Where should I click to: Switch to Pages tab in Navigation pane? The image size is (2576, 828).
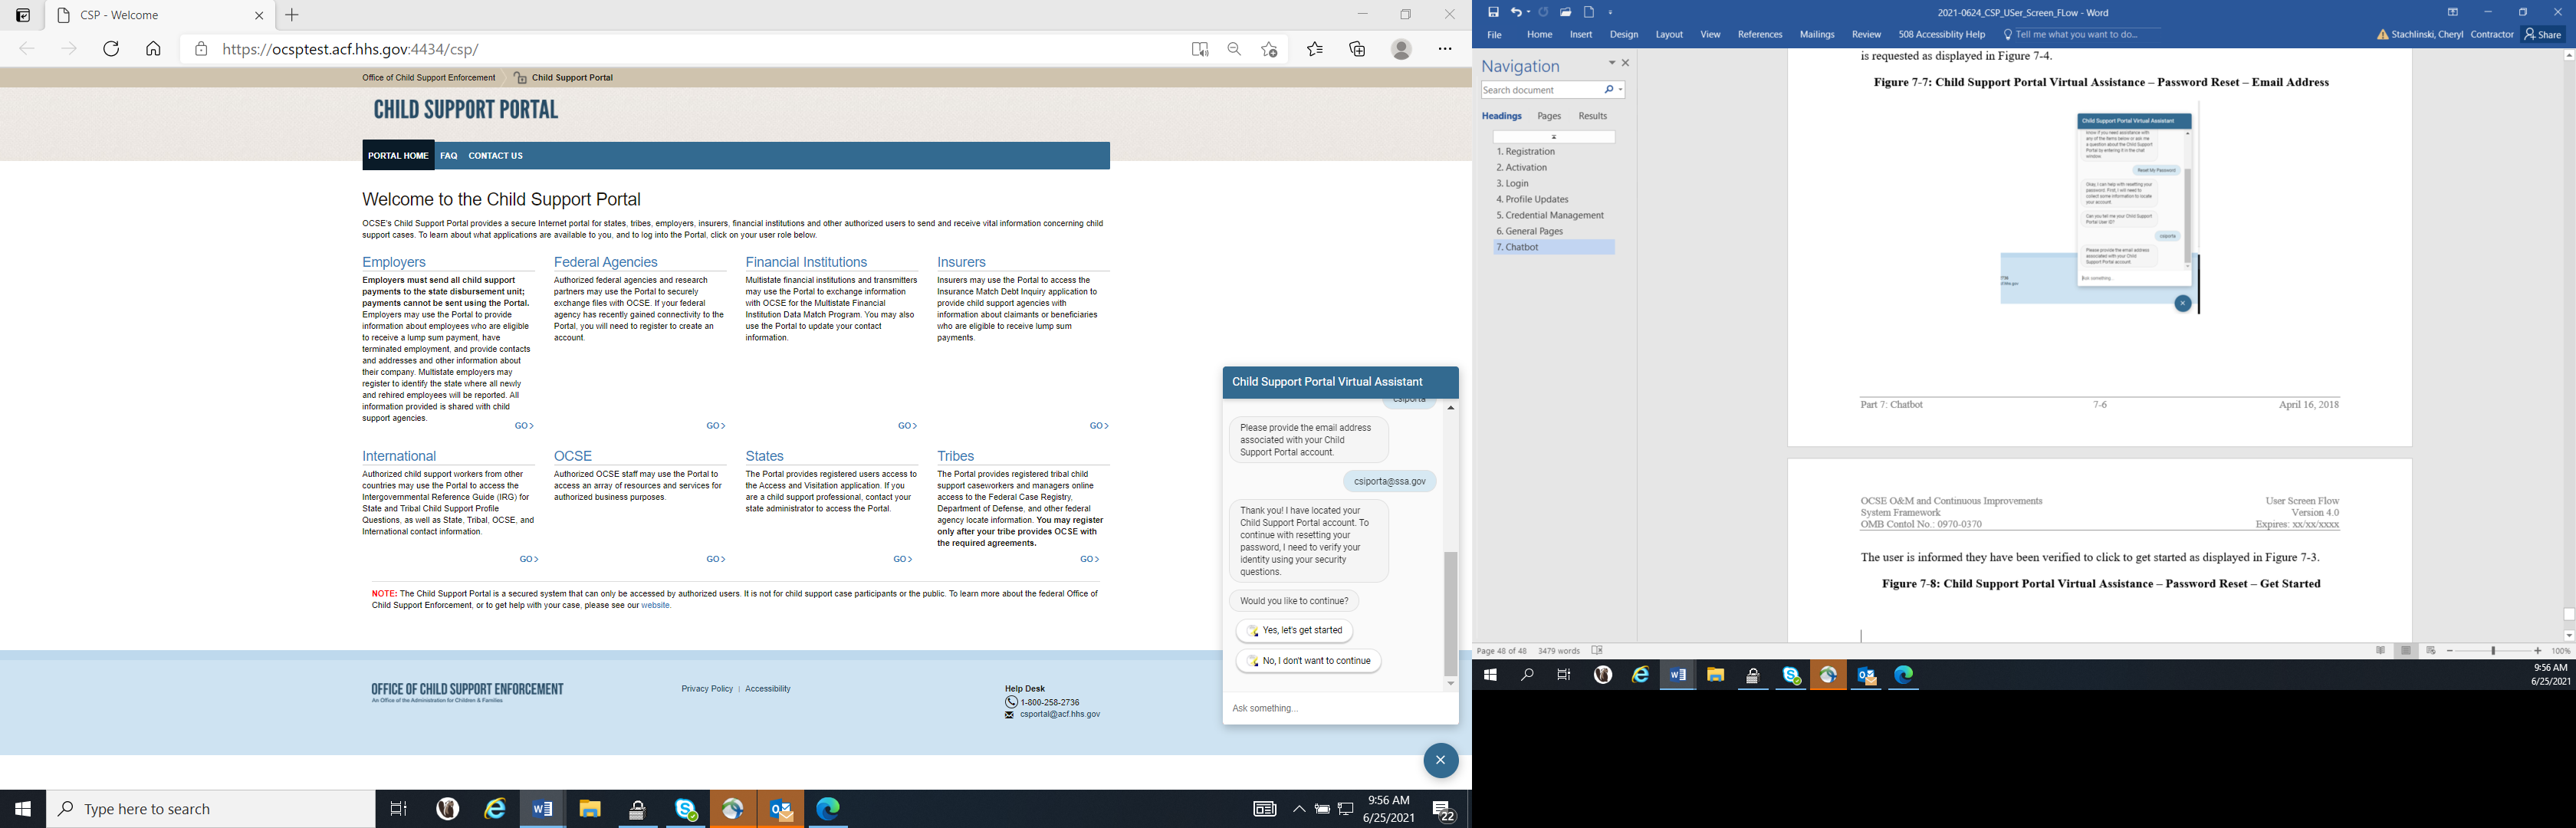click(x=1549, y=116)
